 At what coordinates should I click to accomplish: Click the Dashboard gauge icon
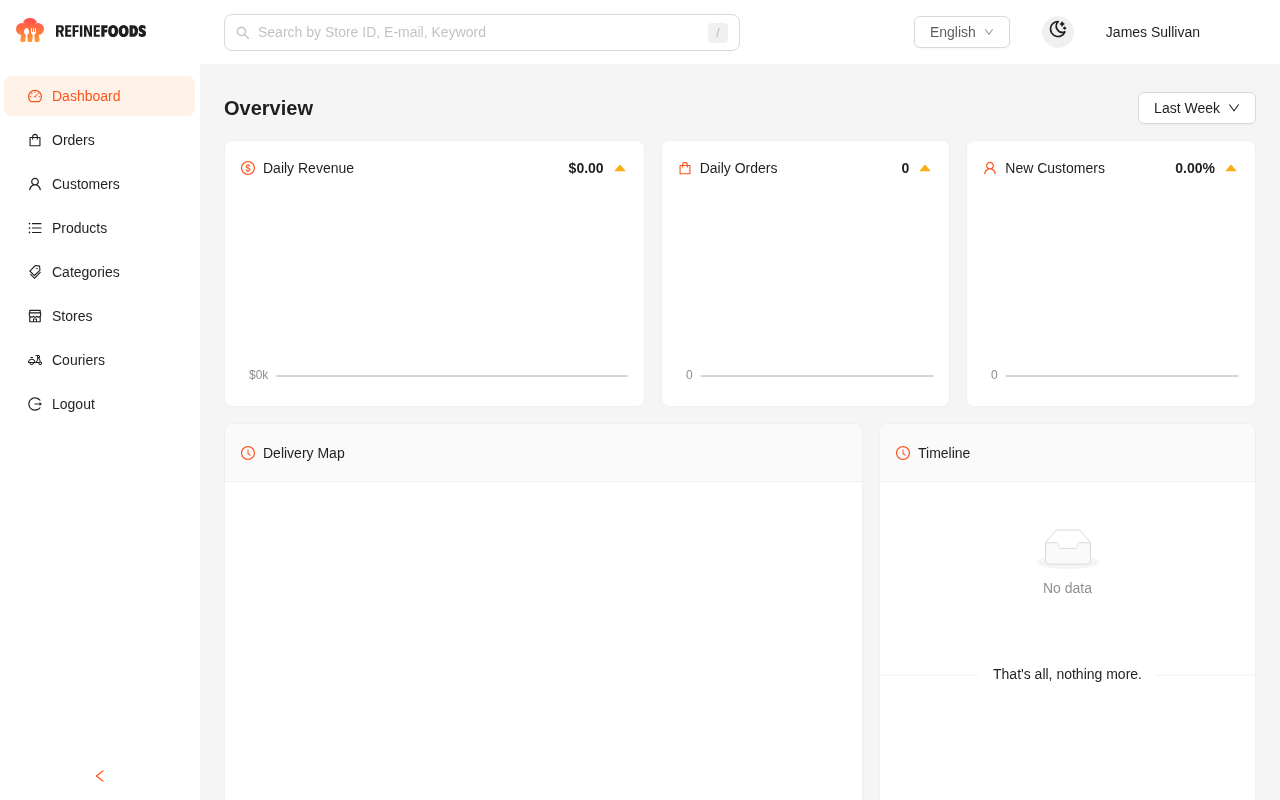35,96
